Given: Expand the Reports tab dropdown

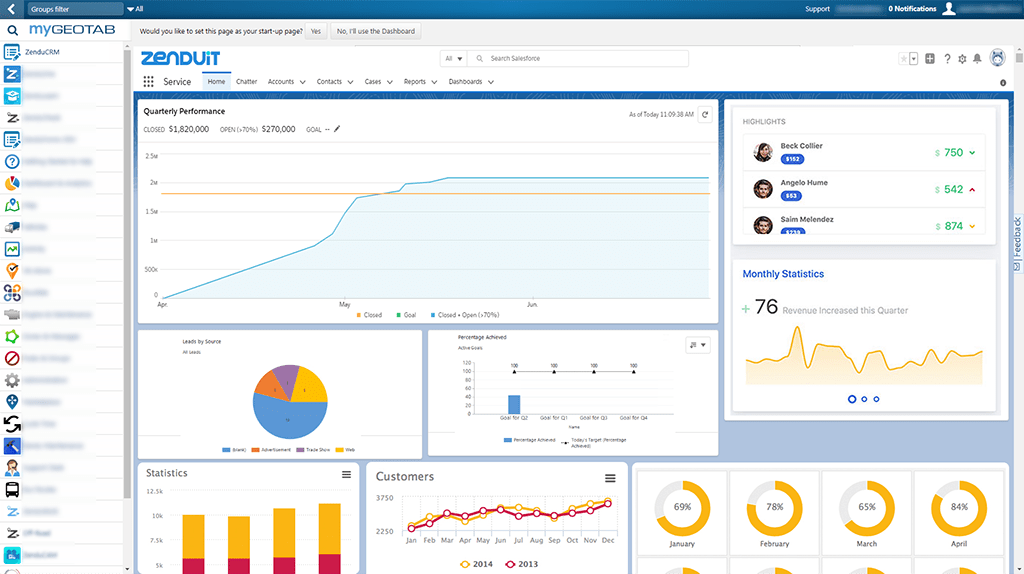Looking at the screenshot, I should point(434,82).
